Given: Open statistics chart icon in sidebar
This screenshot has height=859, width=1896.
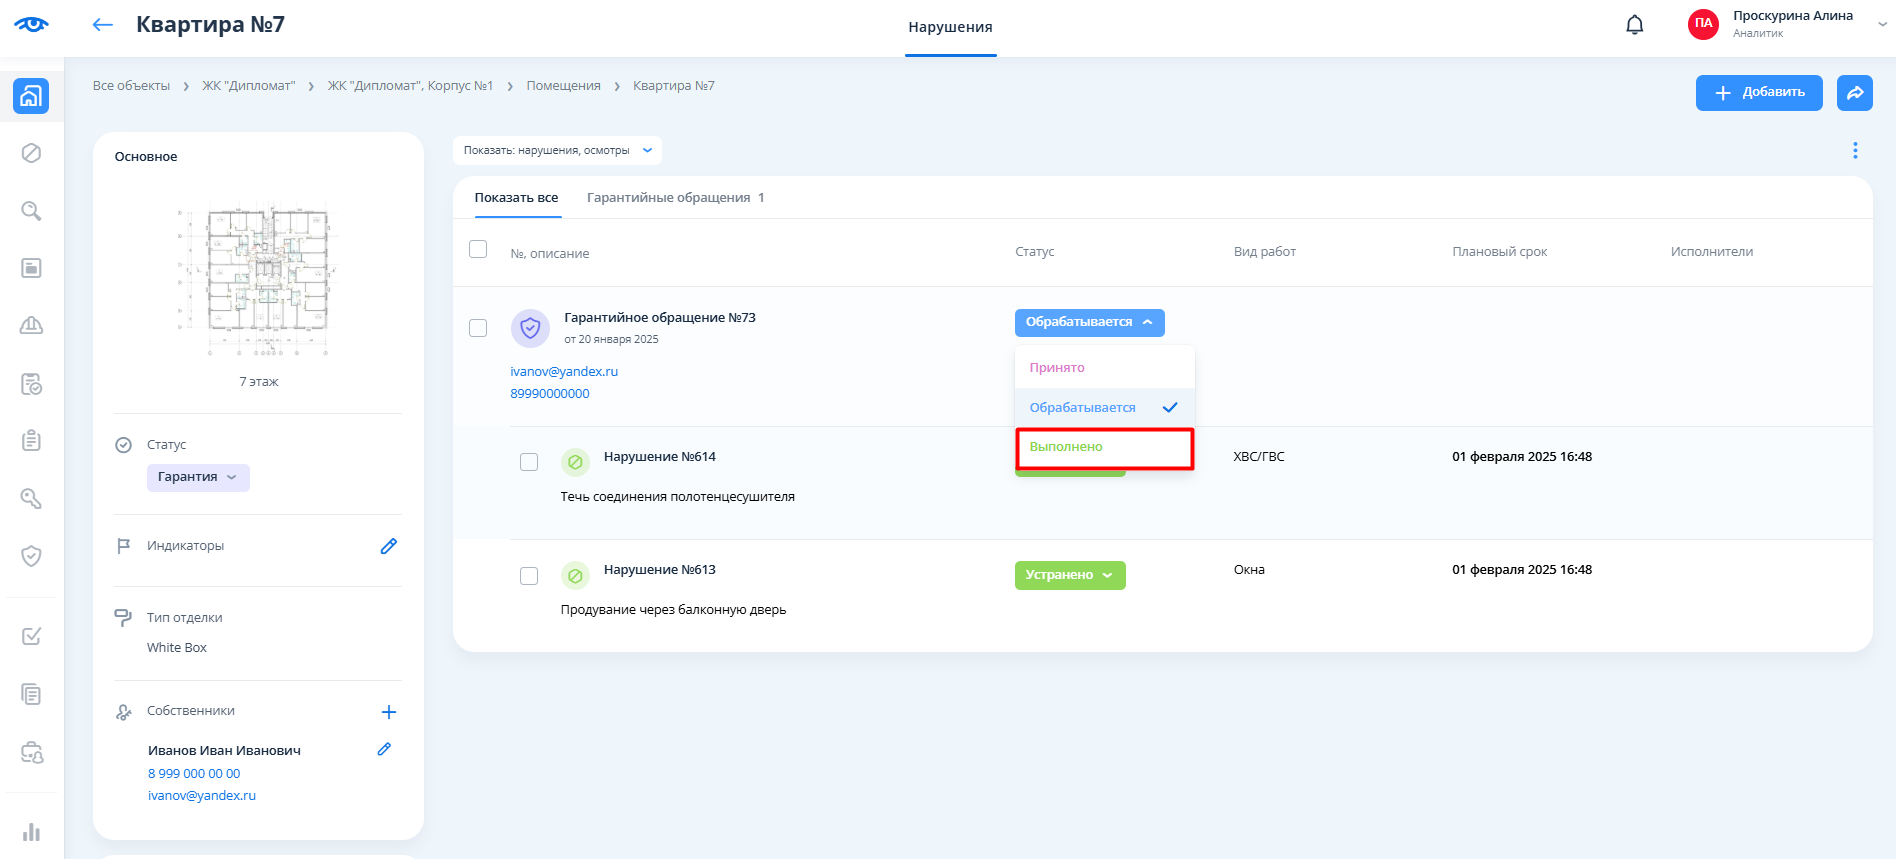Looking at the screenshot, I should pos(31,832).
